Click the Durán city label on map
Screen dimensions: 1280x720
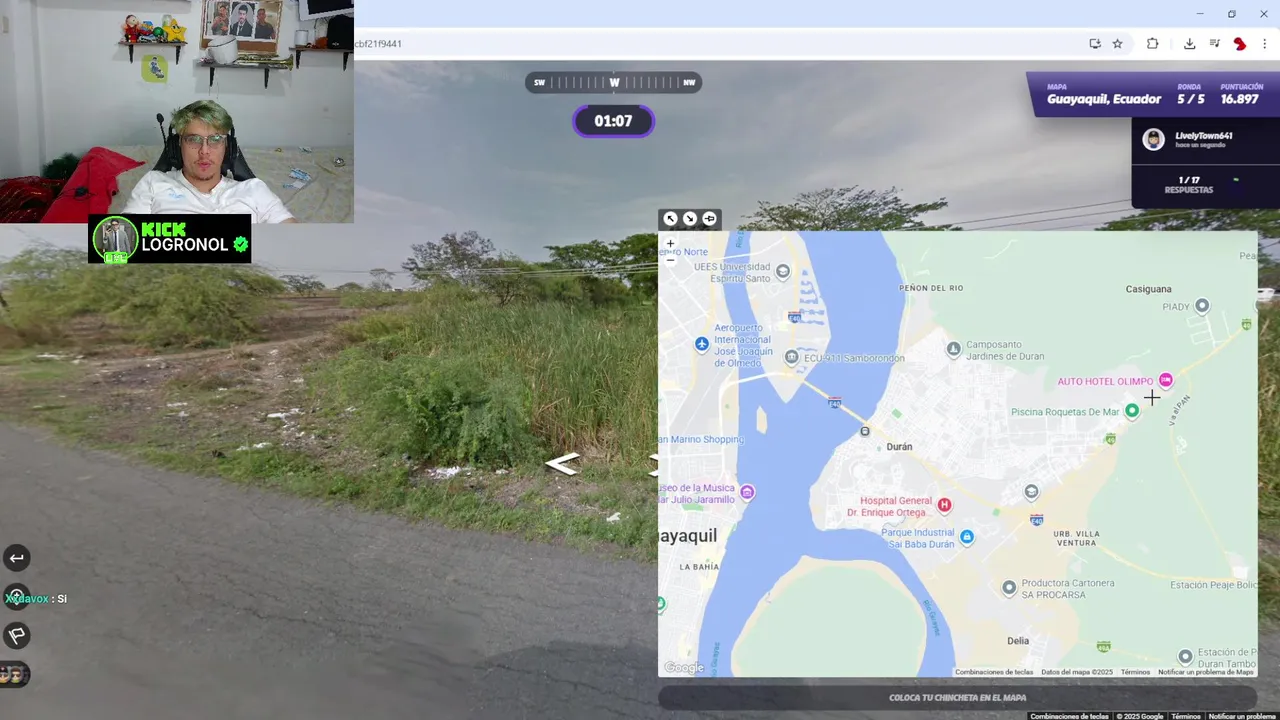pos(899,447)
